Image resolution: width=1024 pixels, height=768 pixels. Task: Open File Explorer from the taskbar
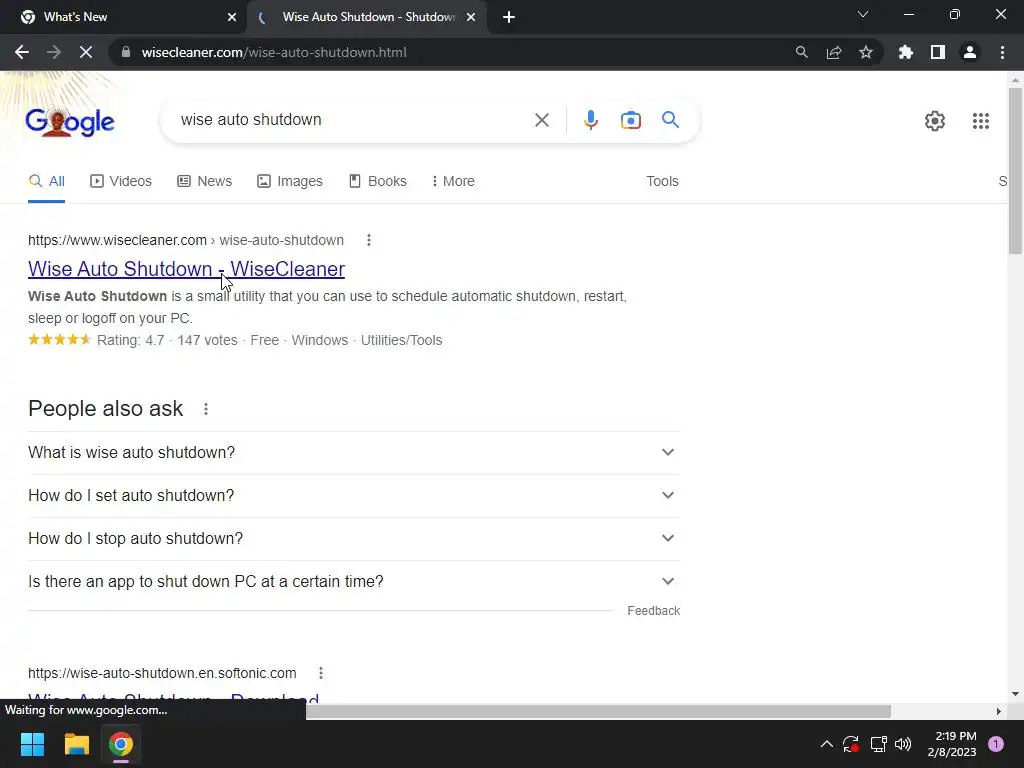click(x=76, y=744)
